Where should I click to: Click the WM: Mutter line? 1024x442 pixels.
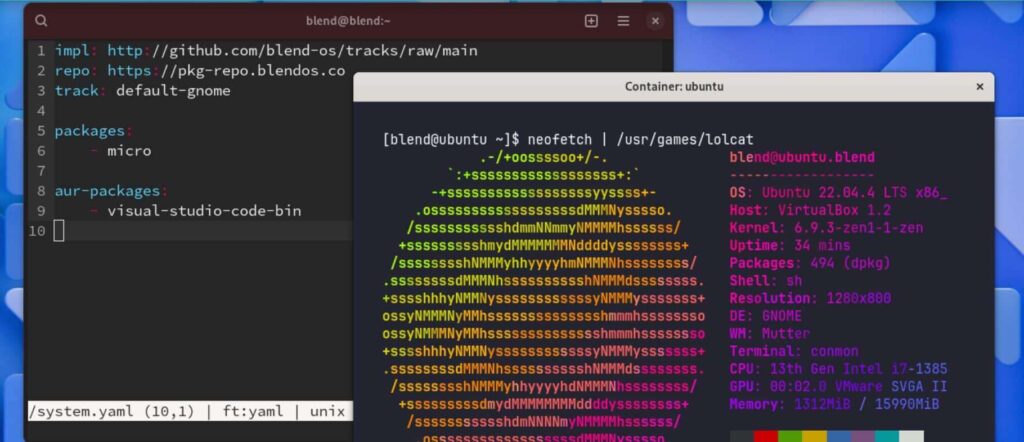770,334
